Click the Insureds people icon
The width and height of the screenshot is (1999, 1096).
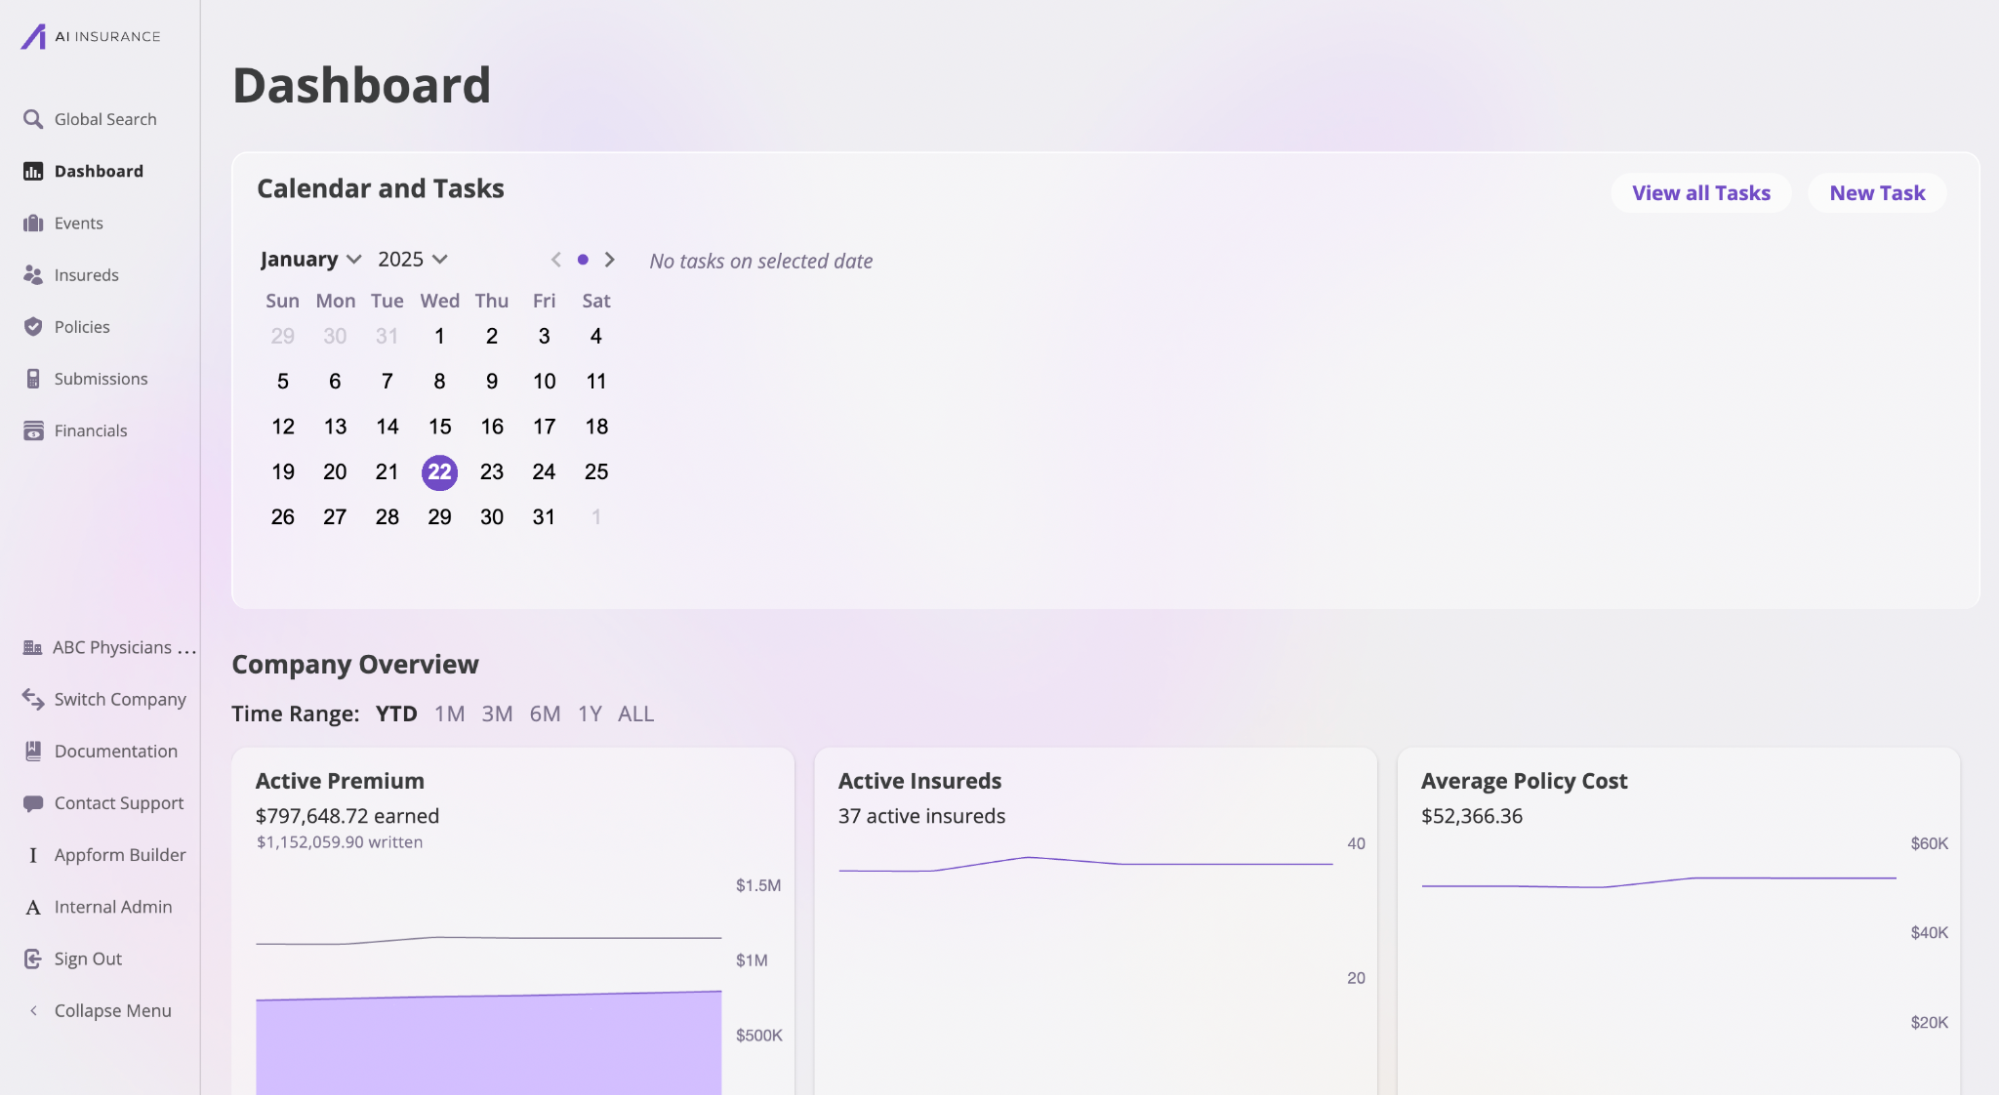tap(33, 275)
